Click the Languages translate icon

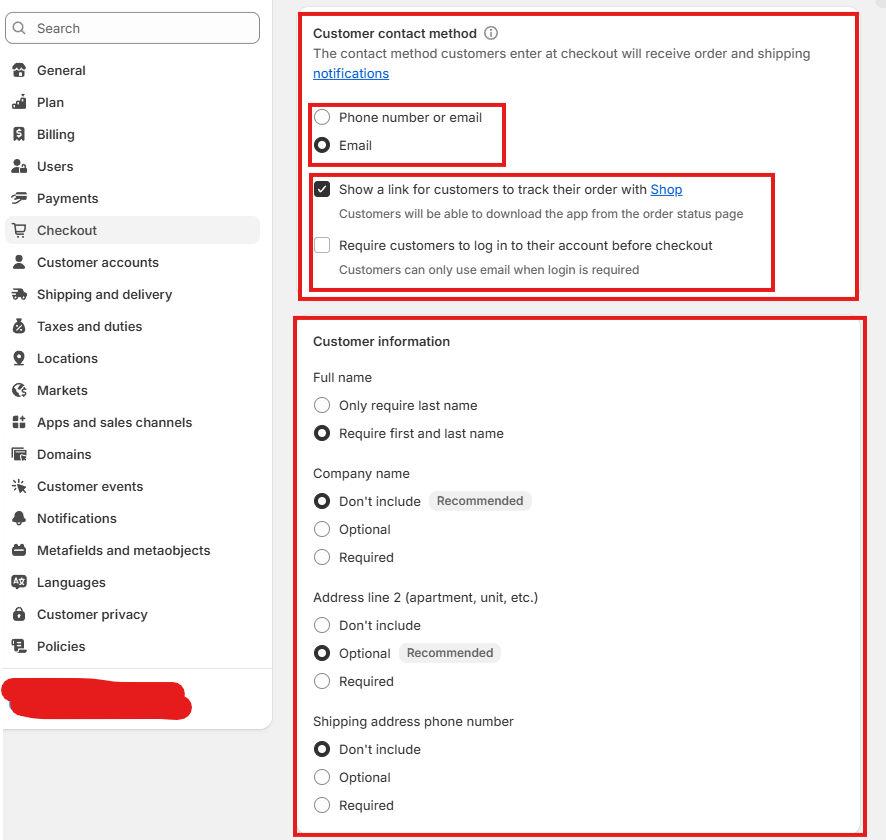(19, 582)
